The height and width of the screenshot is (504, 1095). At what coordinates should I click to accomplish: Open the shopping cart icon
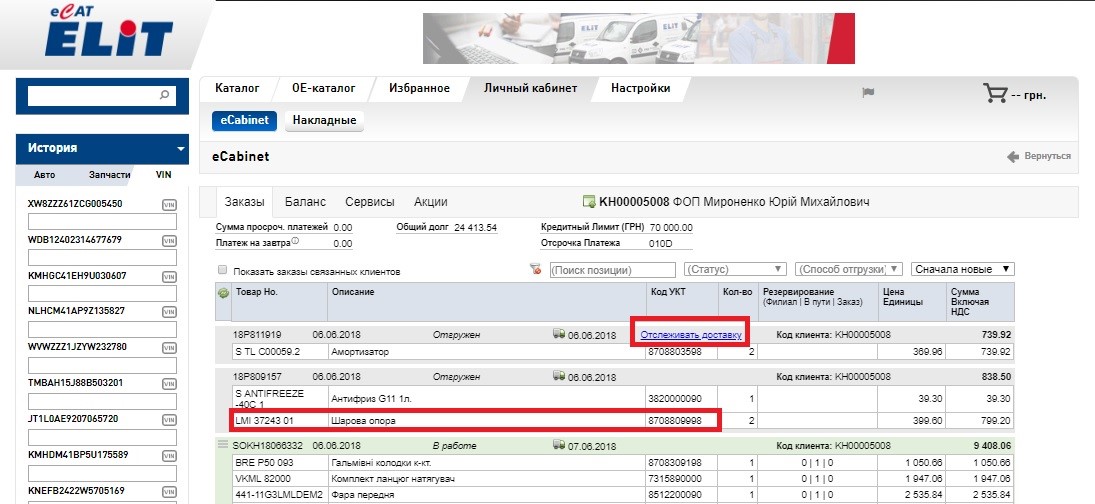[x=995, y=93]
